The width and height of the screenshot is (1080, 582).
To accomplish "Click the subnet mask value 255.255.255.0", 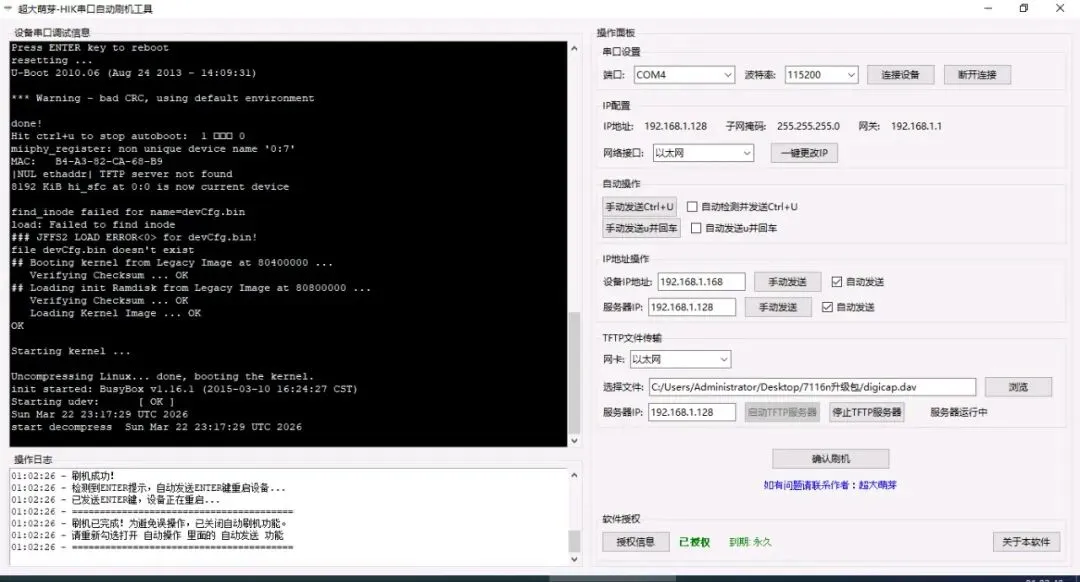I will (808, 126).
